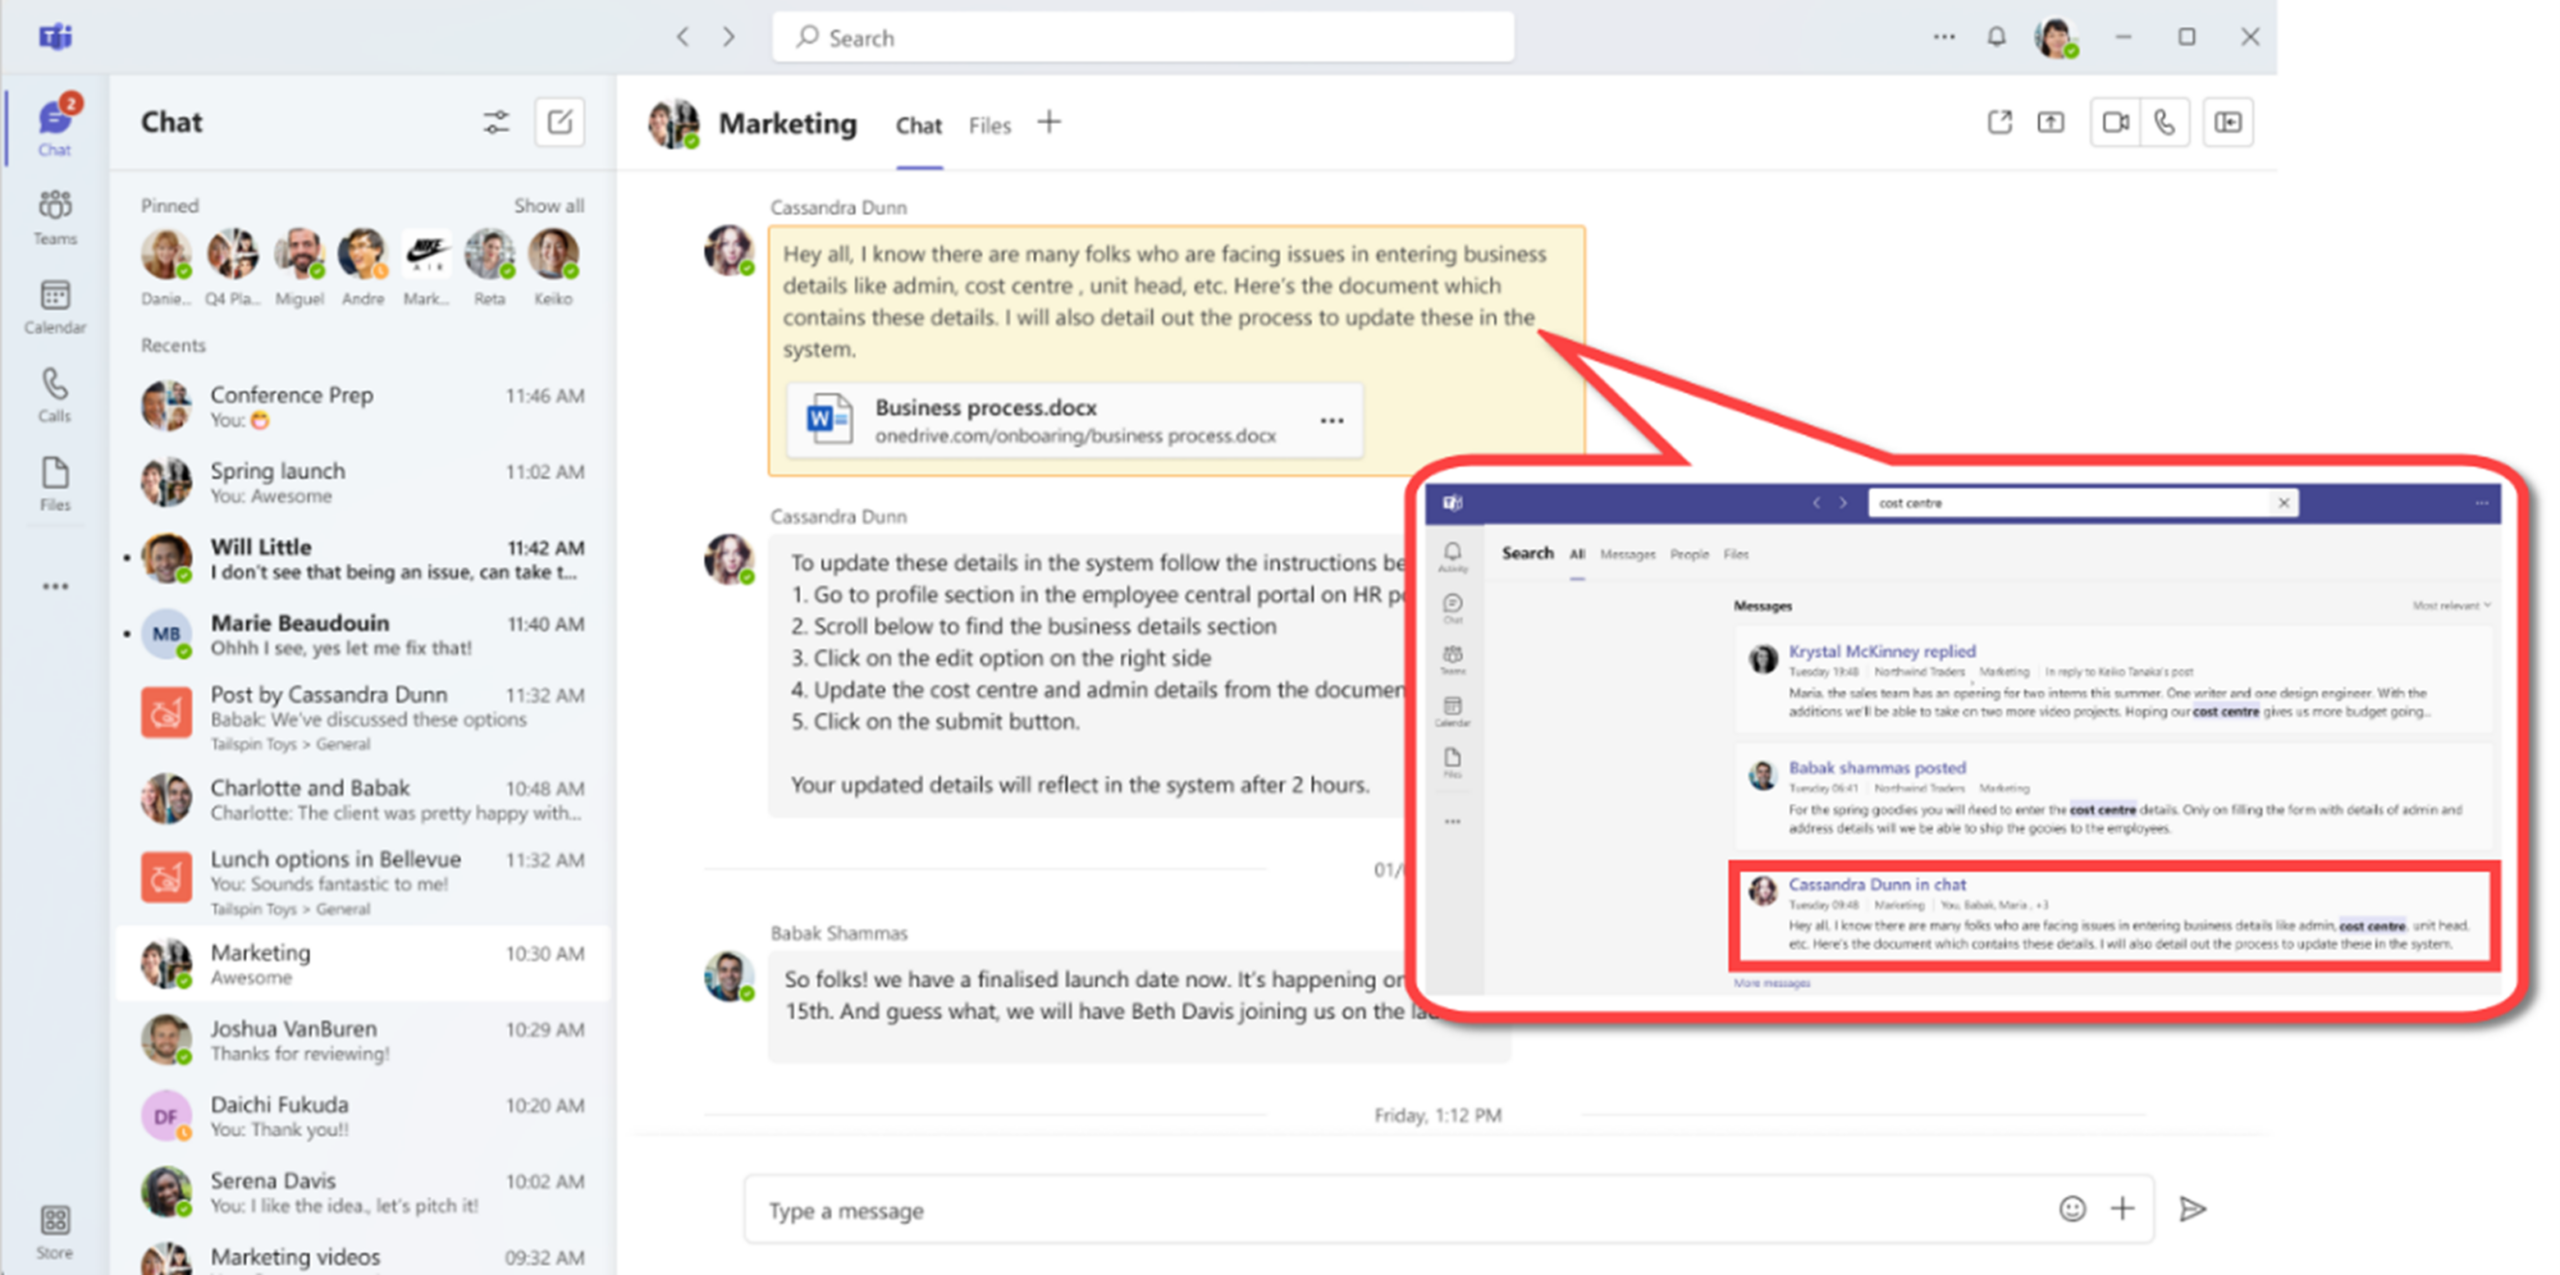Open notifications with the bell icon
Screen dimensions: 2560x1275
1996,37
